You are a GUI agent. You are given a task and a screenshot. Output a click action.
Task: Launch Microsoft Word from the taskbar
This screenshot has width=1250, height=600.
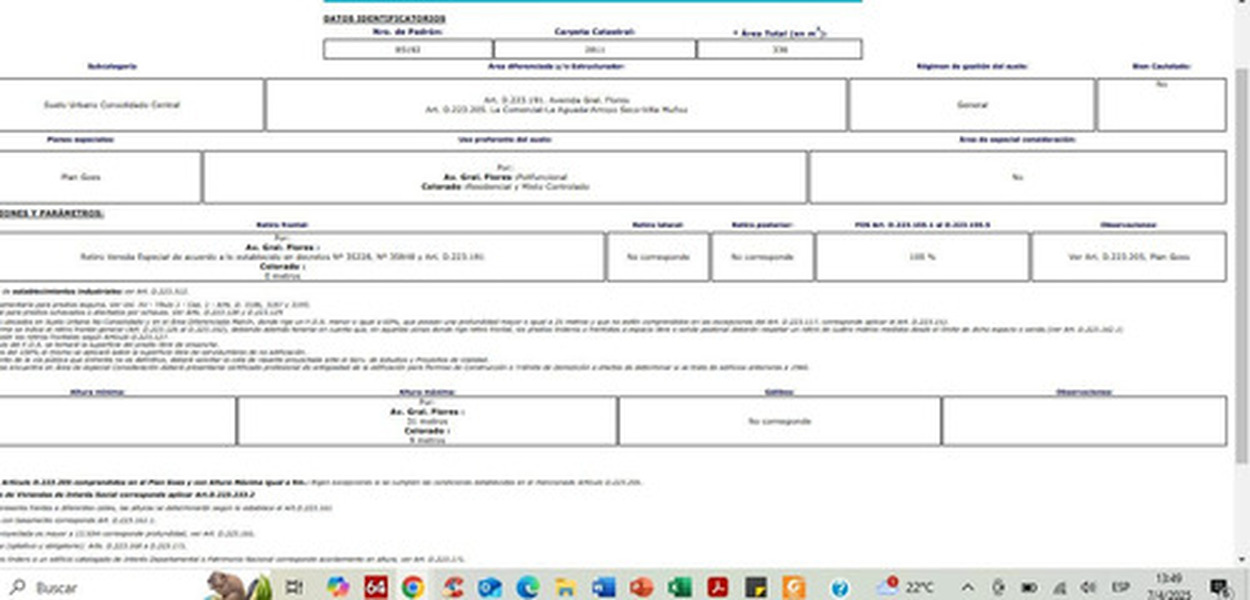click(603, 587)
